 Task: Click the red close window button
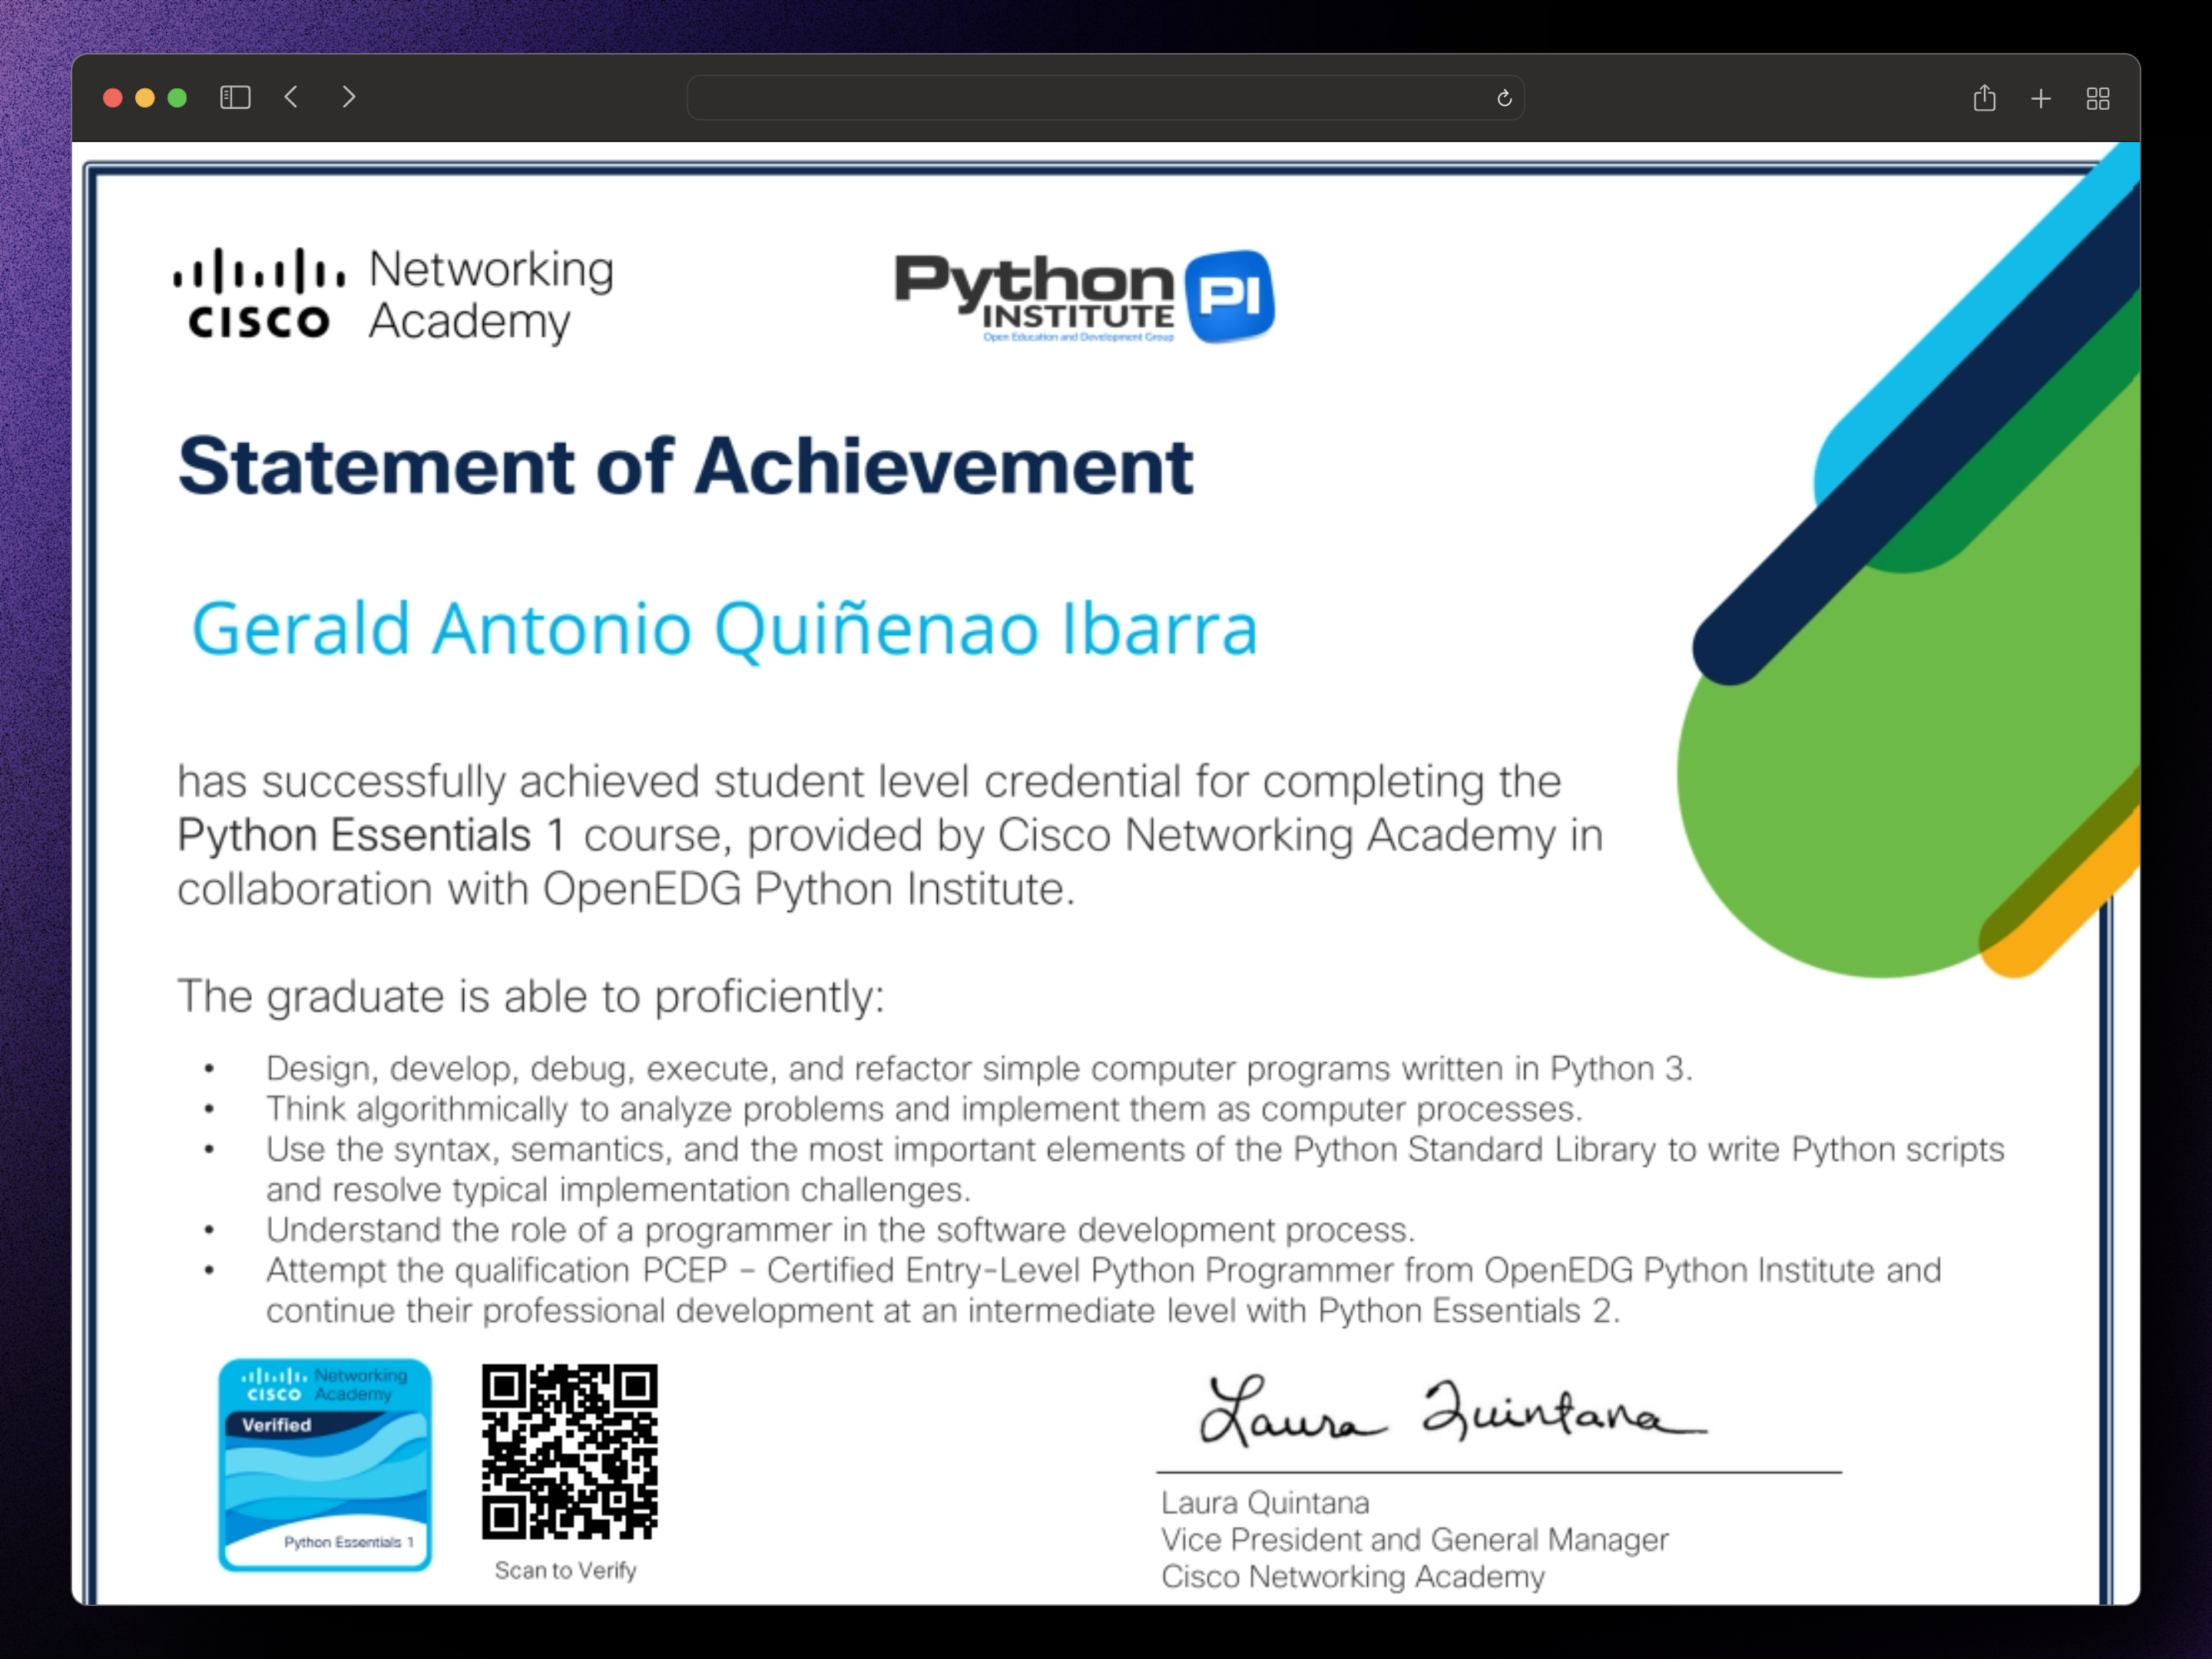(x=113, y=97)
